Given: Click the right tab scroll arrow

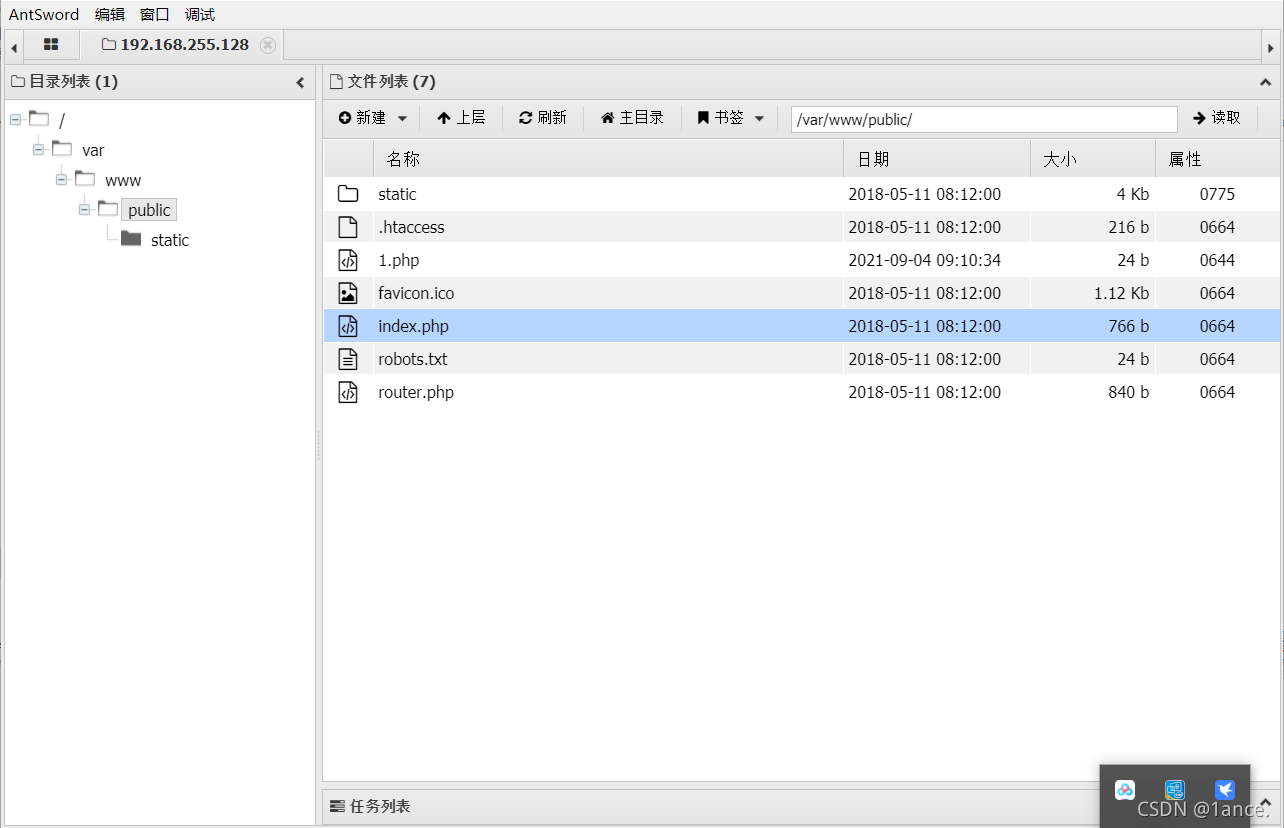Looking at the screenshot, I should (1271, 46).
